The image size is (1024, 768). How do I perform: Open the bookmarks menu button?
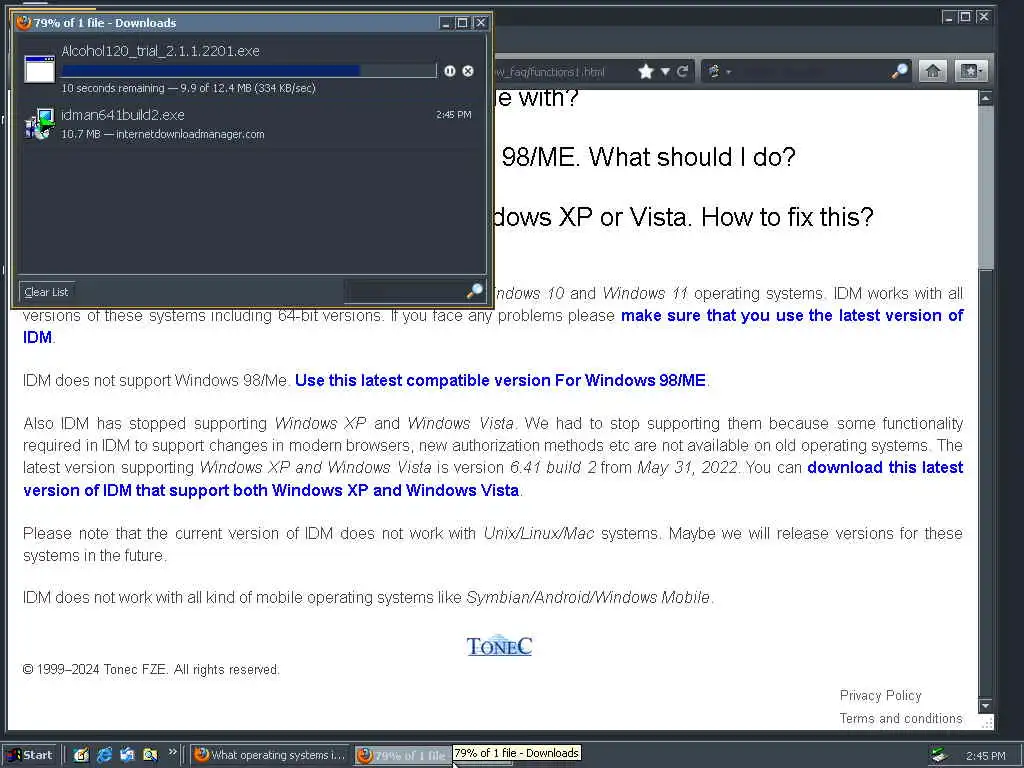point(971,71)
